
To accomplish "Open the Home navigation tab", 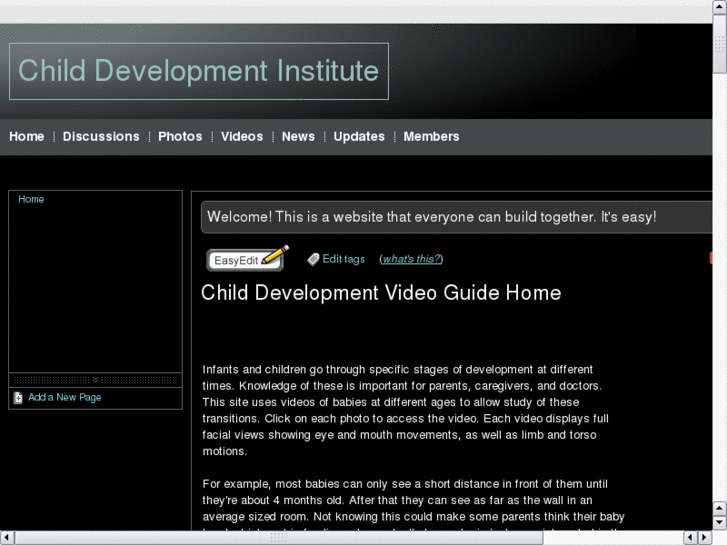I will coord(26,136).
